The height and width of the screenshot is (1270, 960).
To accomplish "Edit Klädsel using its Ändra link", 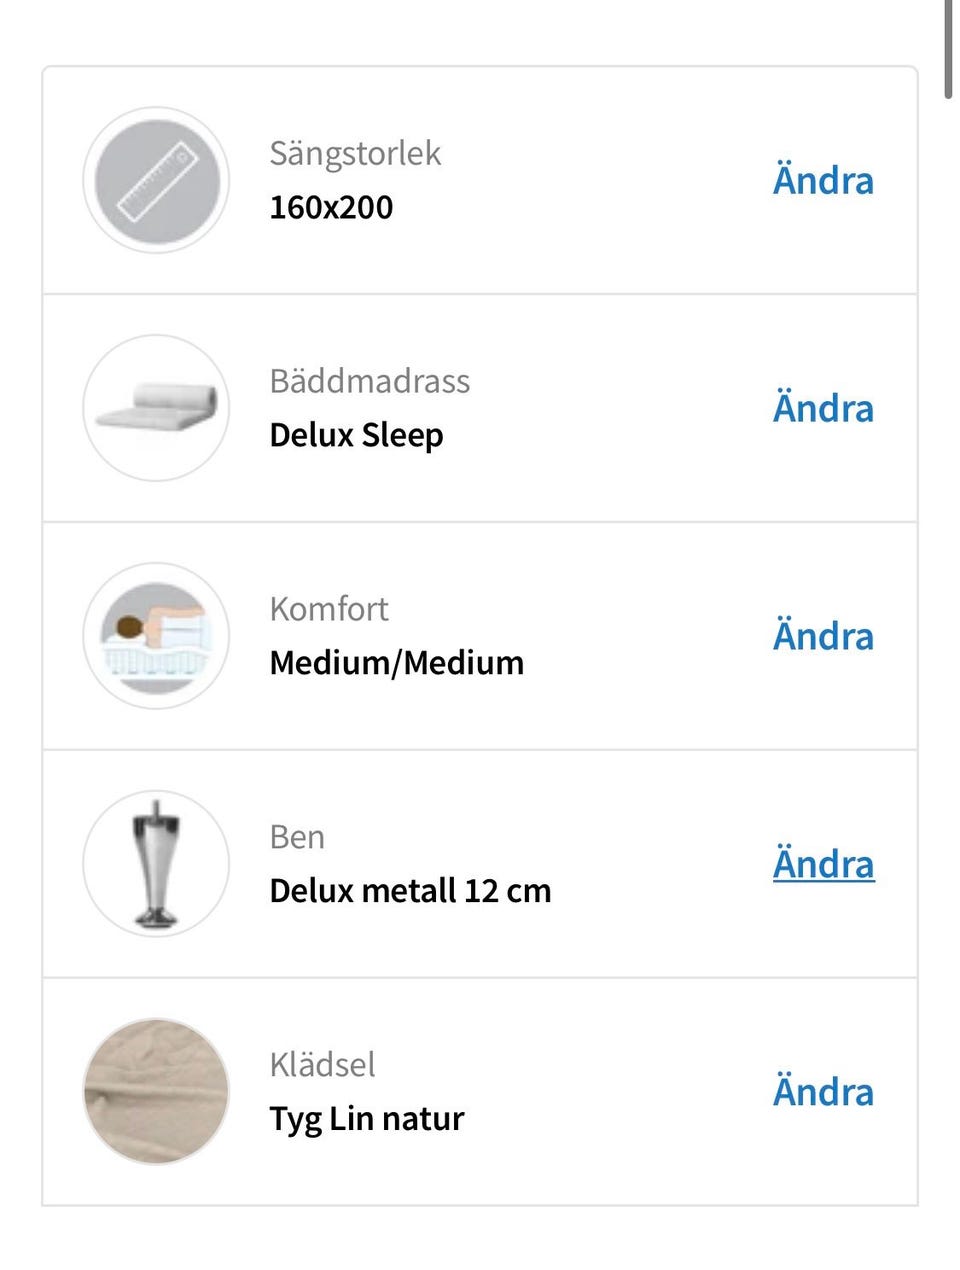I will coord(823,1093).
